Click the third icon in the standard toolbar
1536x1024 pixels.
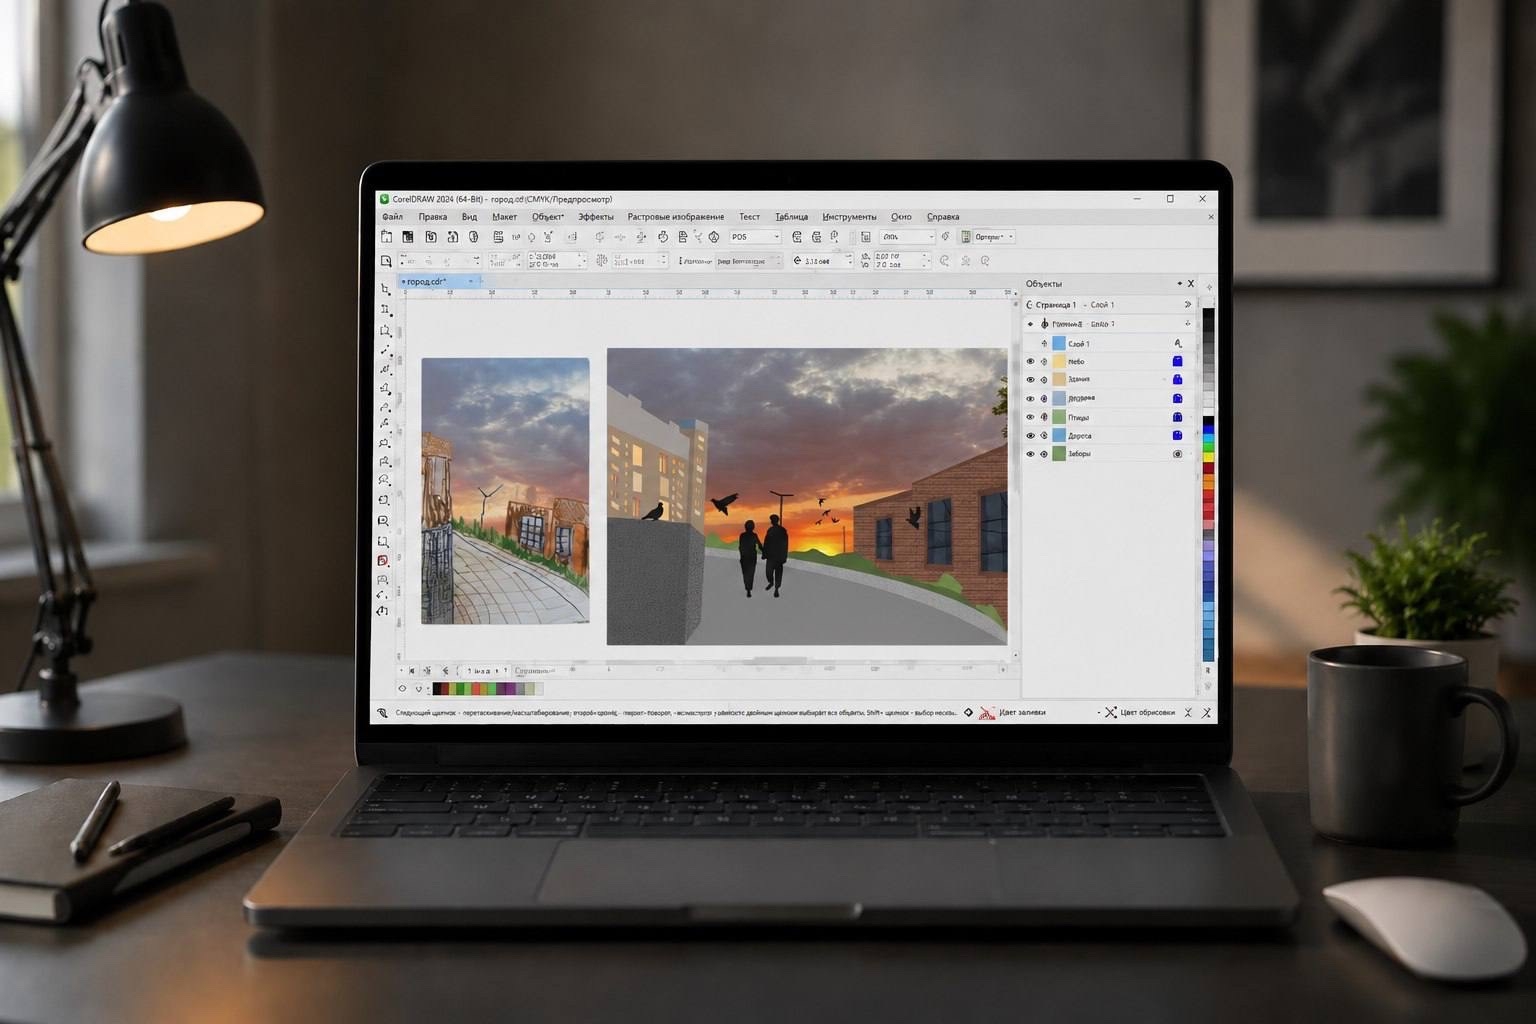tap(431, 237)
